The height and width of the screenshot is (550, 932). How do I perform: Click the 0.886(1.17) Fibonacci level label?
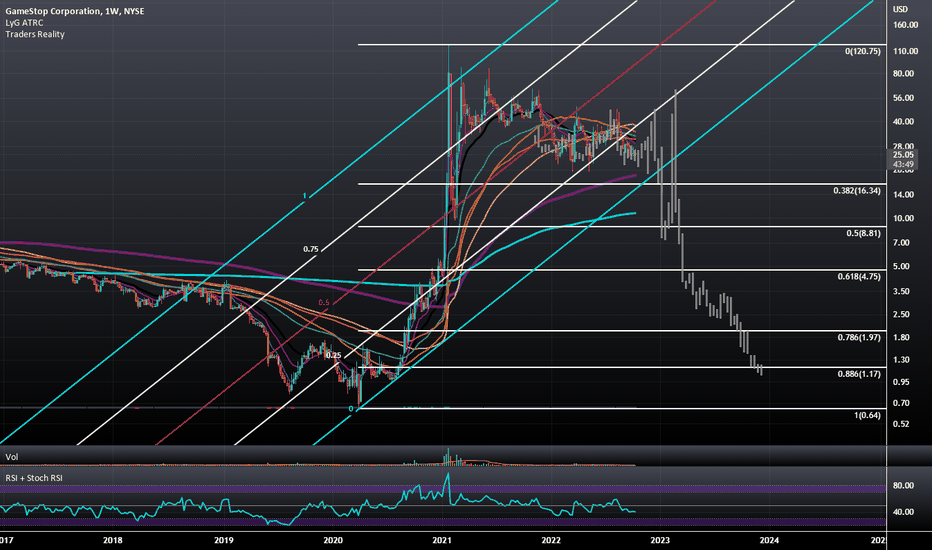[x=859, y=374]
